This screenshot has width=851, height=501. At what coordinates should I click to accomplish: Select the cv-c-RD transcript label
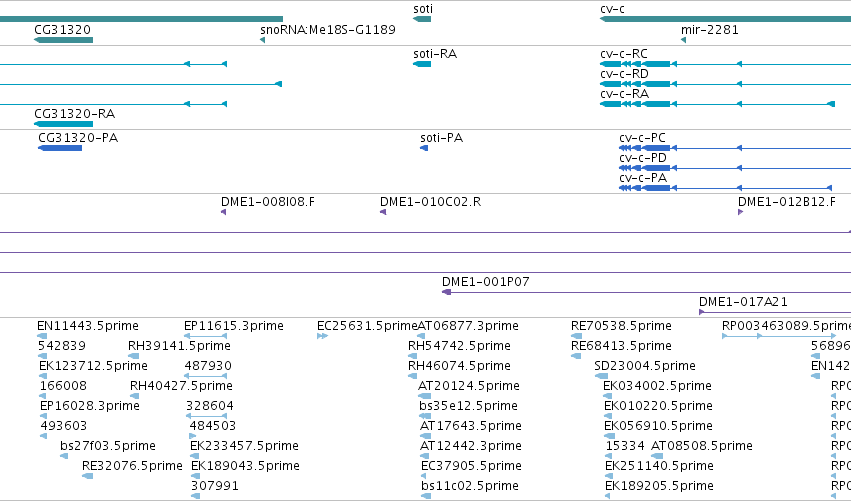[x=624, y=74]
